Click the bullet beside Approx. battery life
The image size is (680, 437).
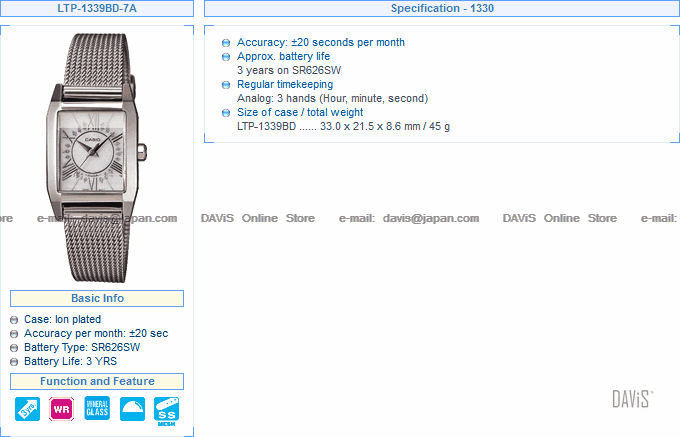(226, 57)
